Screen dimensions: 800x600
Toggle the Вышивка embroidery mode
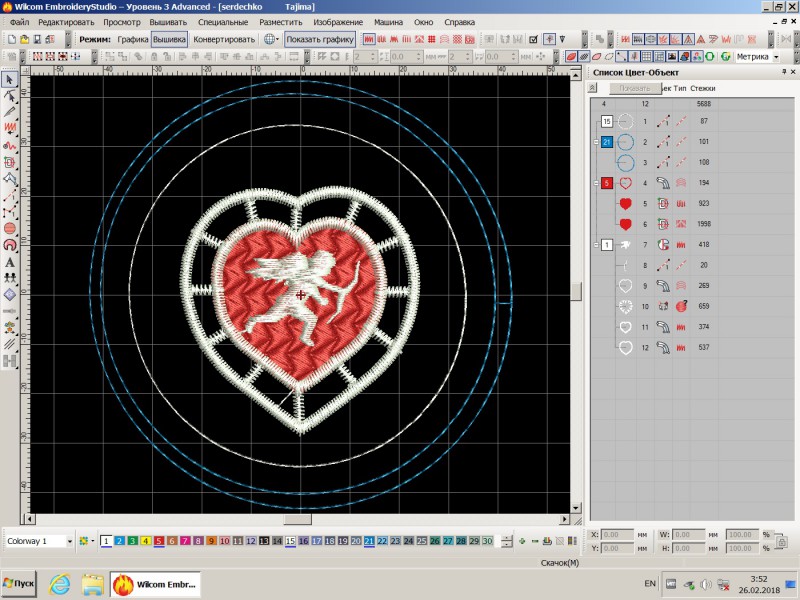click(169, 39)
